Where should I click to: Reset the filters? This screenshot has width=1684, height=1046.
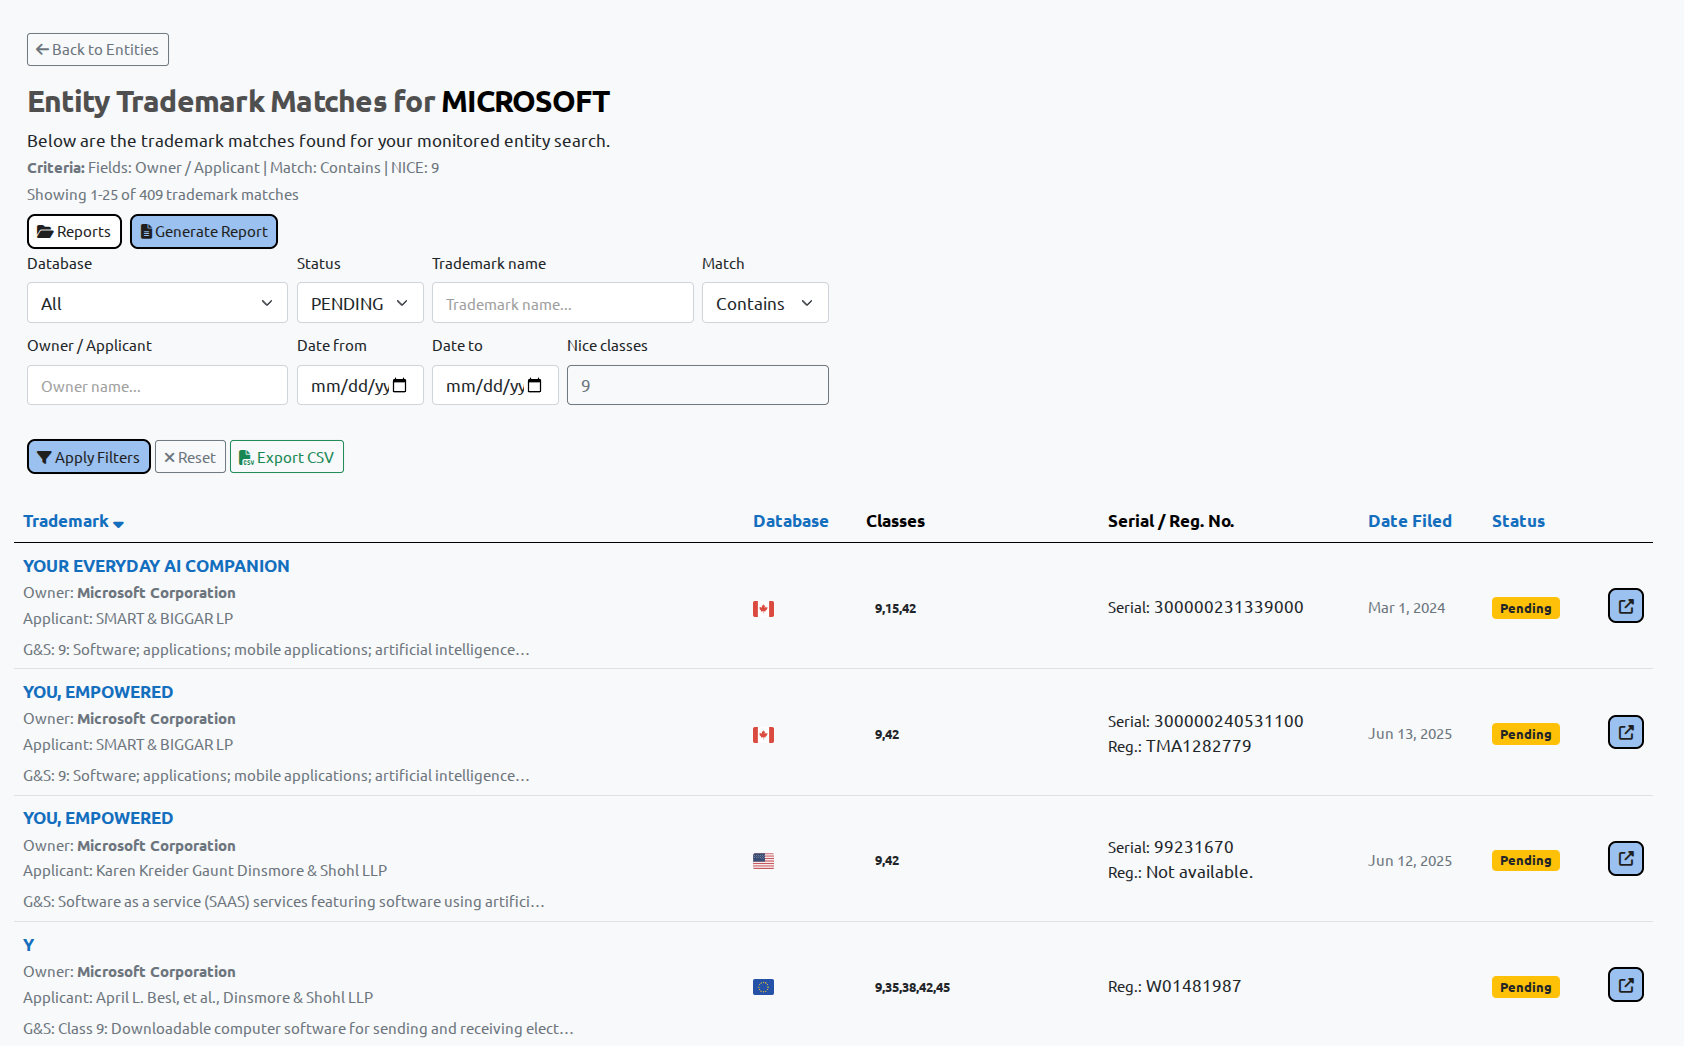tap(190, 457)
